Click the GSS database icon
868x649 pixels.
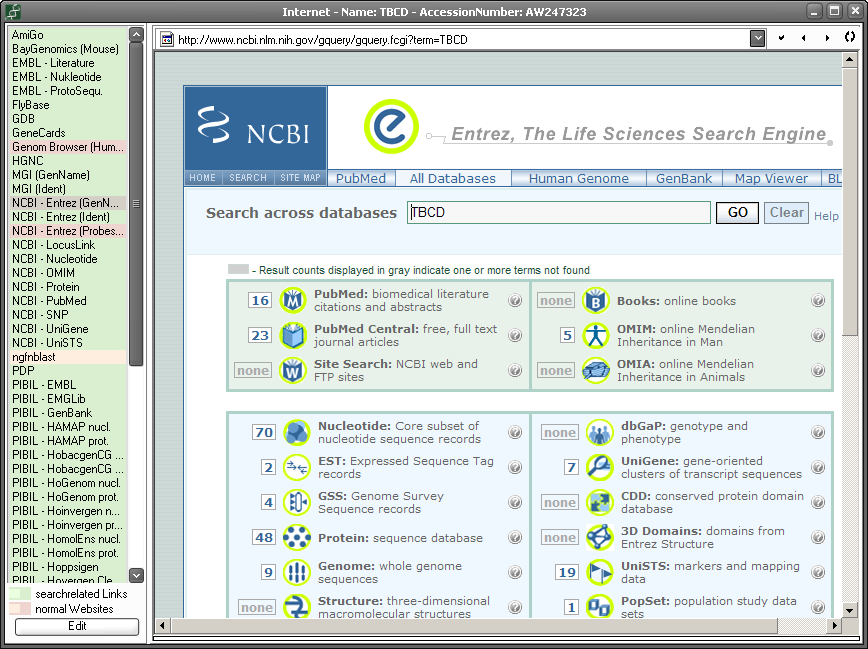(x=297, y=502)
